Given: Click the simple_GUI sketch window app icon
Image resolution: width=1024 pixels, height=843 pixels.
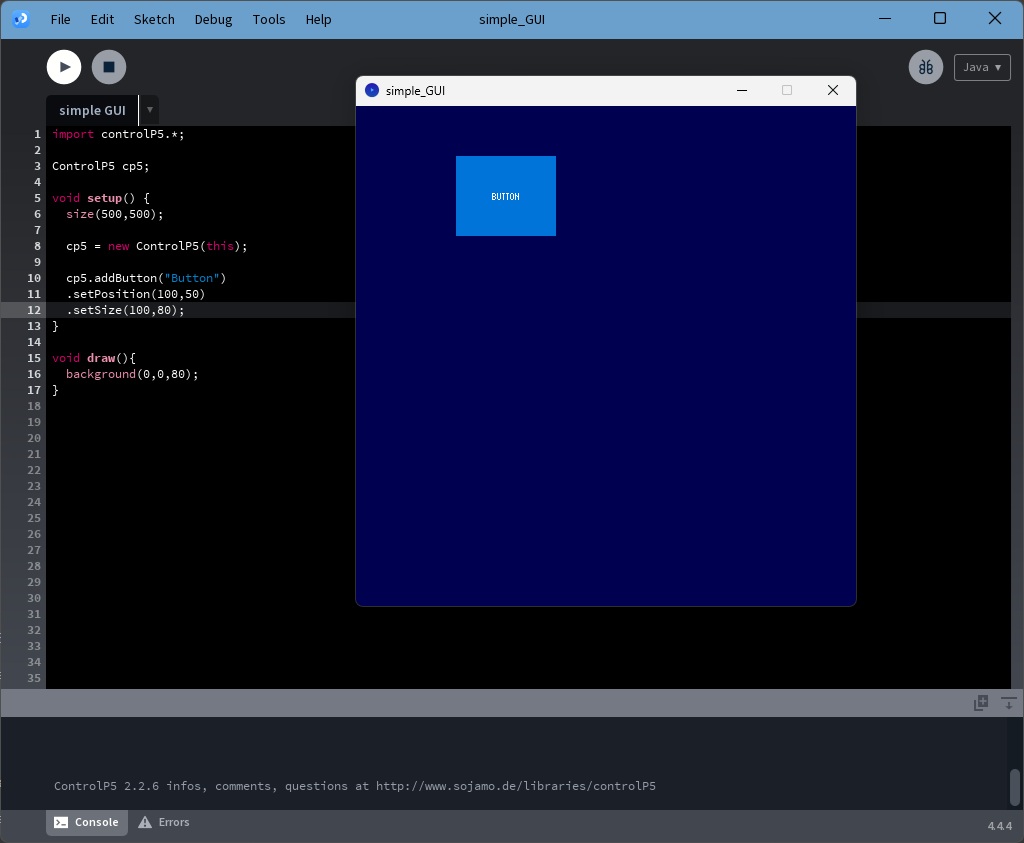Looking at the screenshot, I should pyautogui.click(x=372, y=90).
